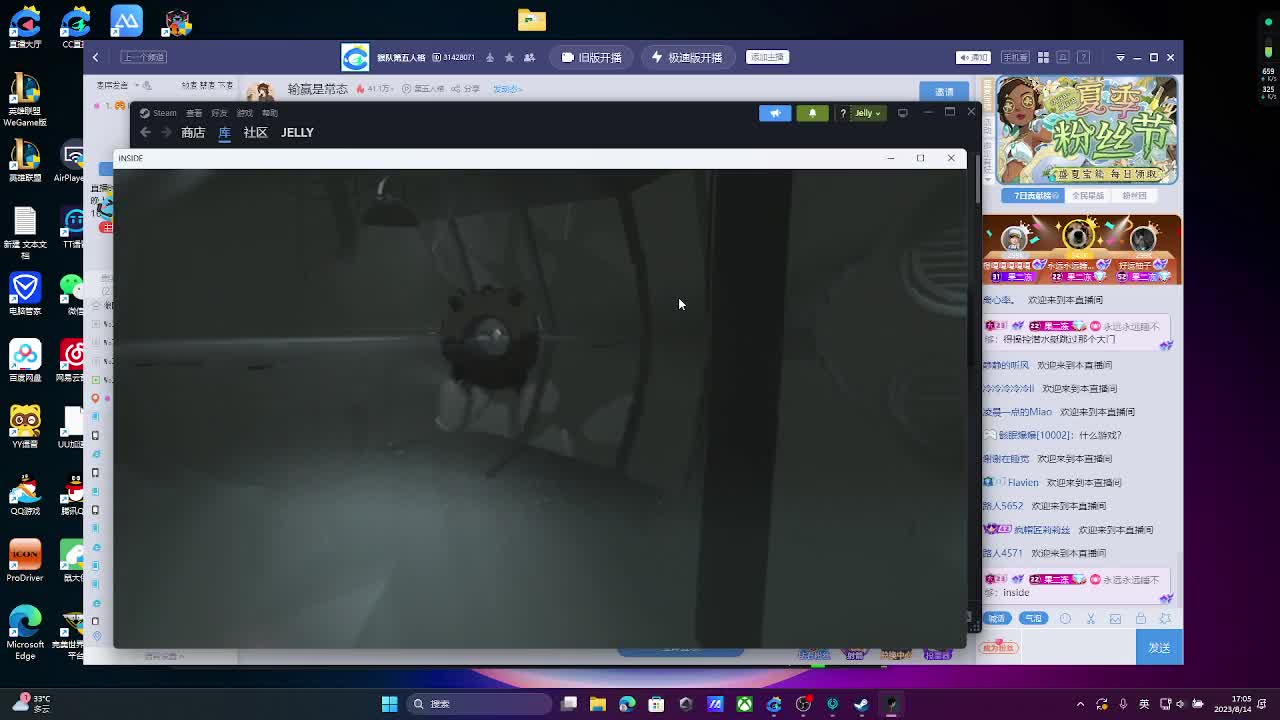
Task: Open the grid layout icon in streaming app
Action: 1043,57
